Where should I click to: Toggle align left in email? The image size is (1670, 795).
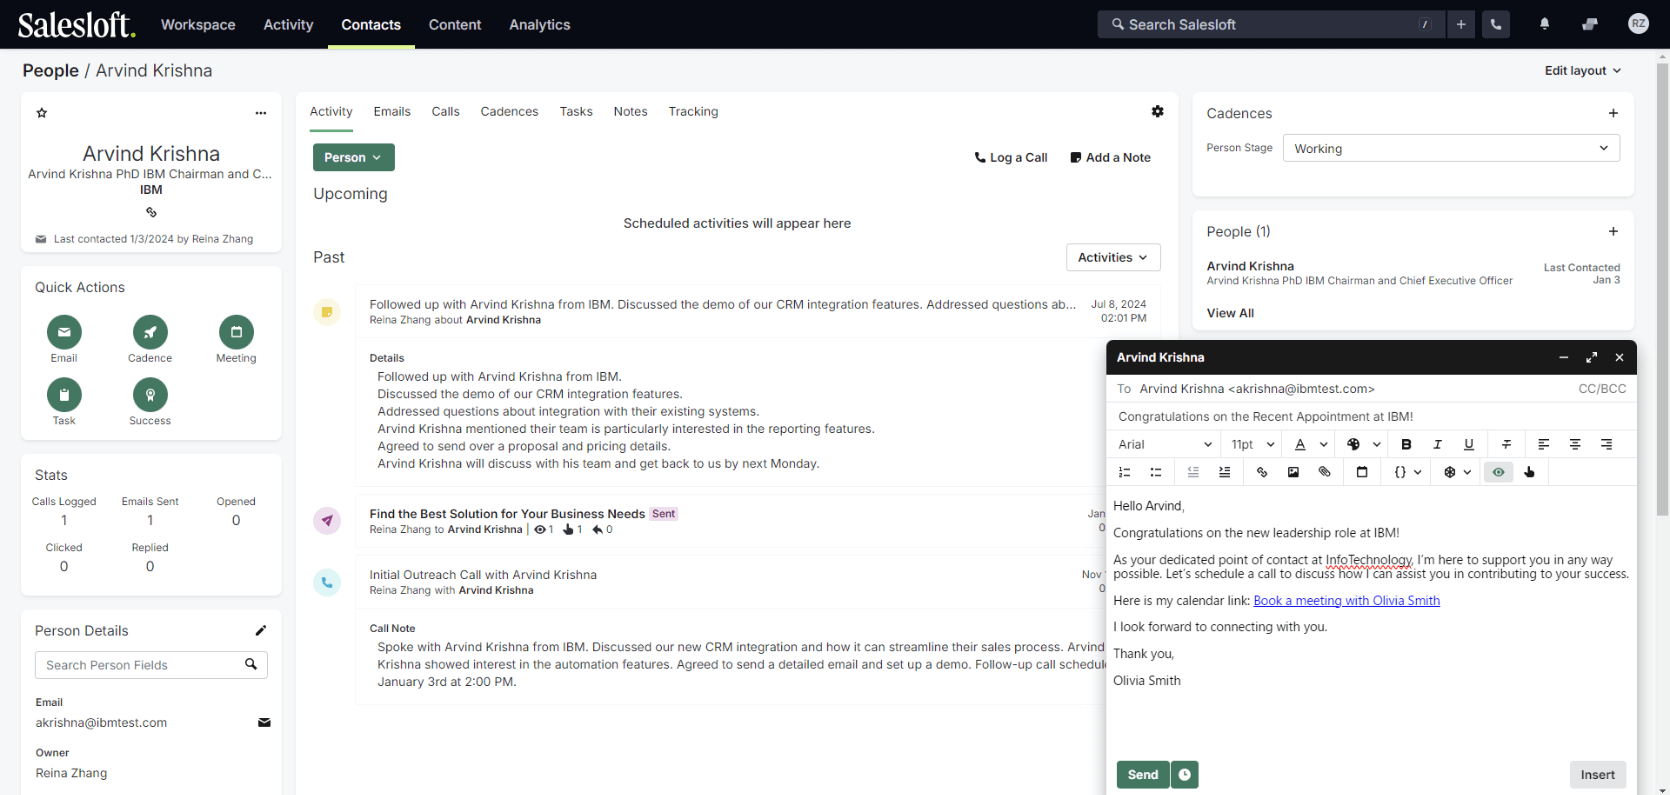(x=1544, y=444)
